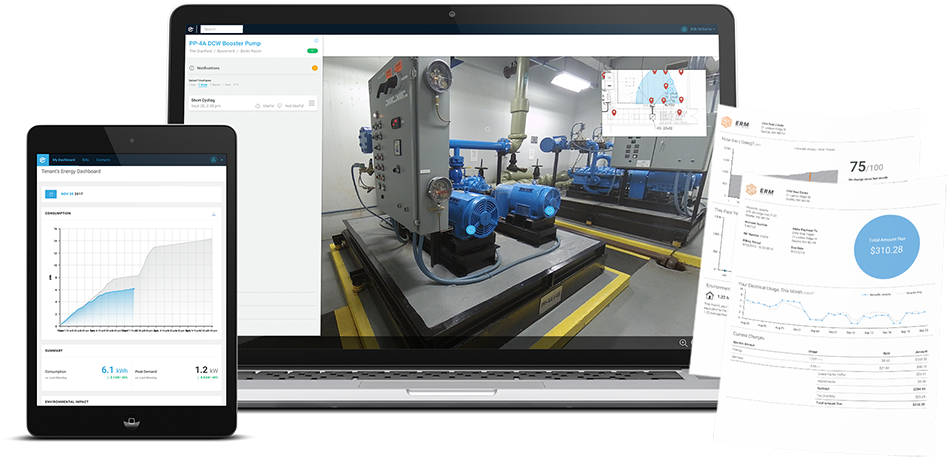Screen dimensions: 947x457
Task: Click the 1.2 kW peak demand value
Action: (x=207, y=369)
